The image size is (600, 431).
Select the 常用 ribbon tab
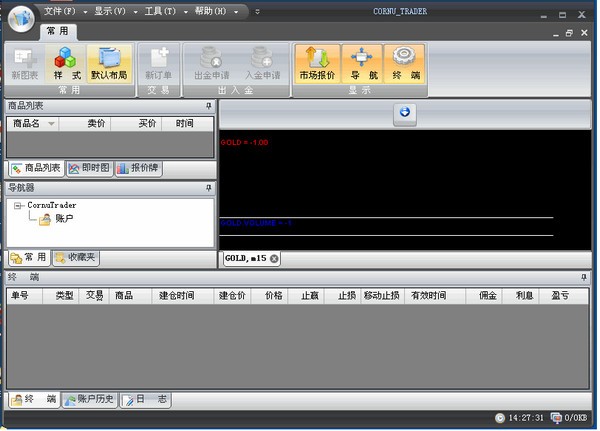(x=58, y=31)
